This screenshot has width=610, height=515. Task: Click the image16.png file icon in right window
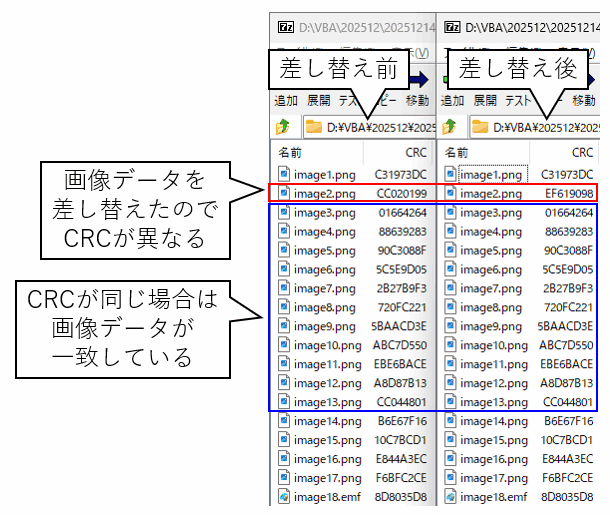(x=450, y=459)
